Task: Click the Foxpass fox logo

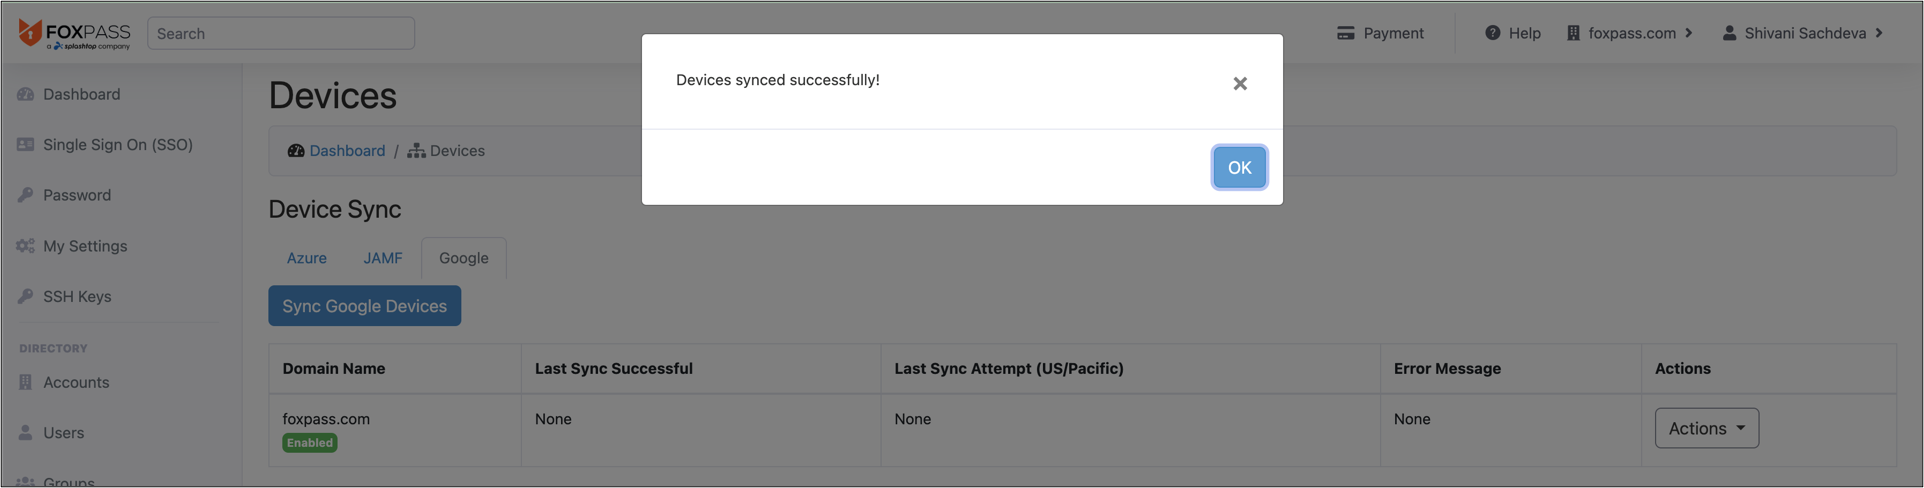Action: [x=30, y=33]
